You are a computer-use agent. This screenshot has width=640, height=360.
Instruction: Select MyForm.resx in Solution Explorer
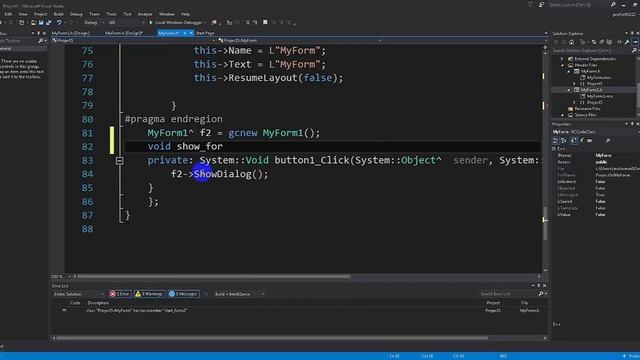[599, 78]
